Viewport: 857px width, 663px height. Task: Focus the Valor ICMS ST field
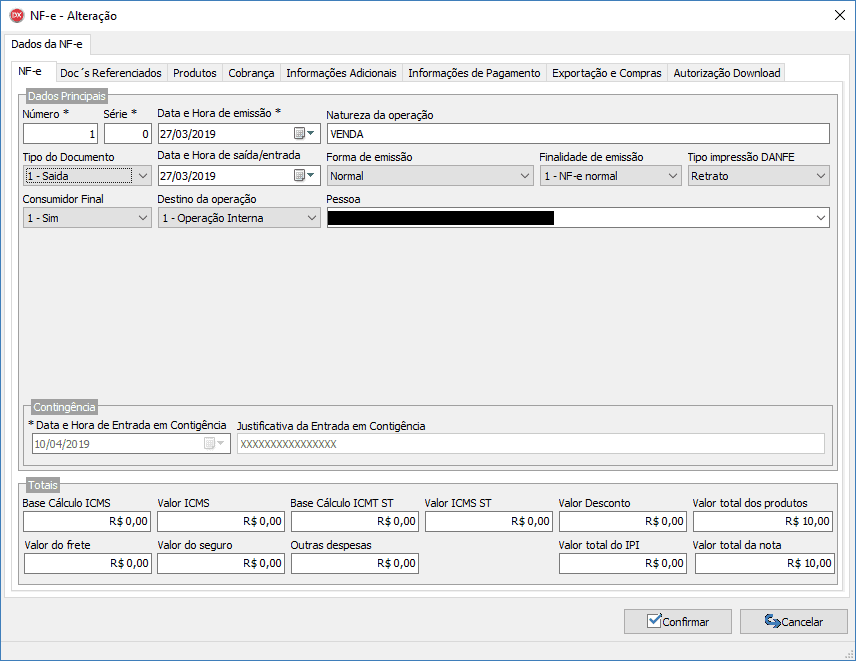tap(489, 521)
